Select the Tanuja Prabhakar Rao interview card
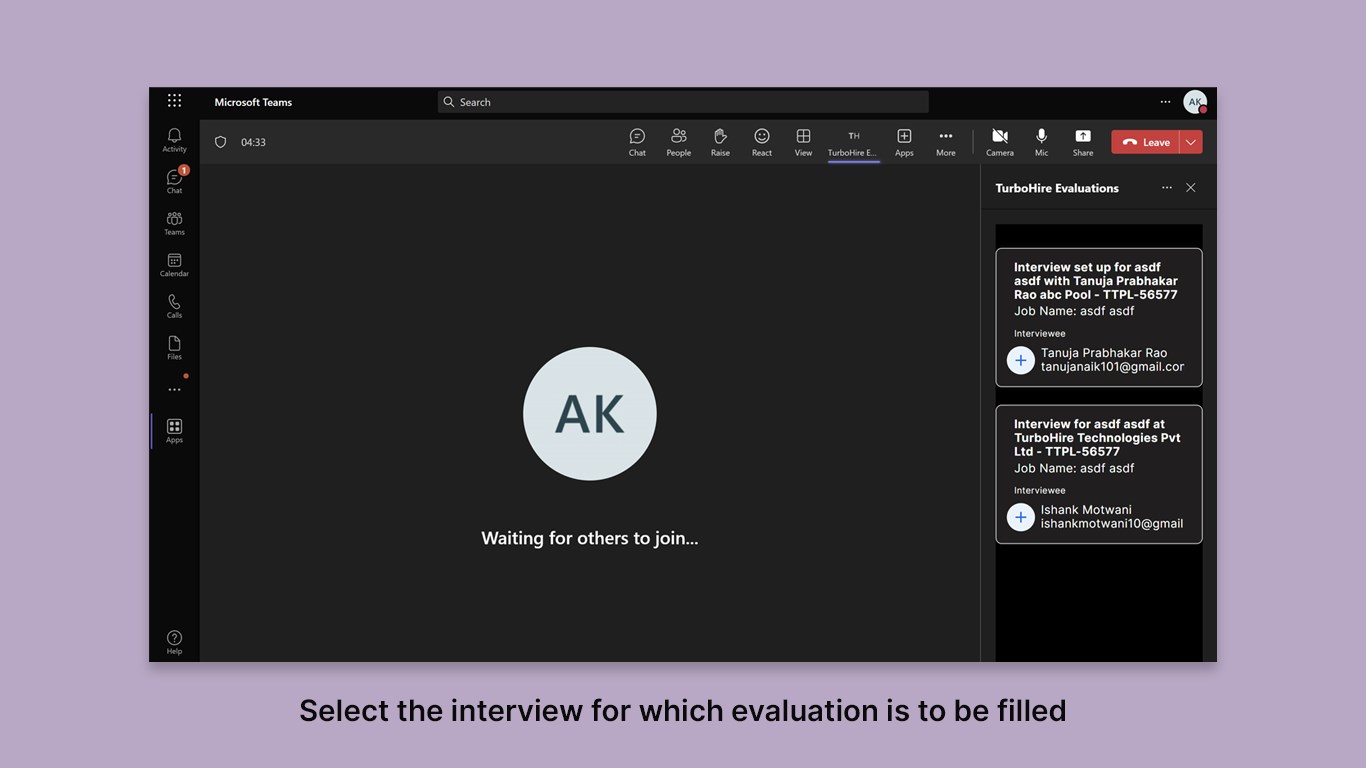 1099,317
